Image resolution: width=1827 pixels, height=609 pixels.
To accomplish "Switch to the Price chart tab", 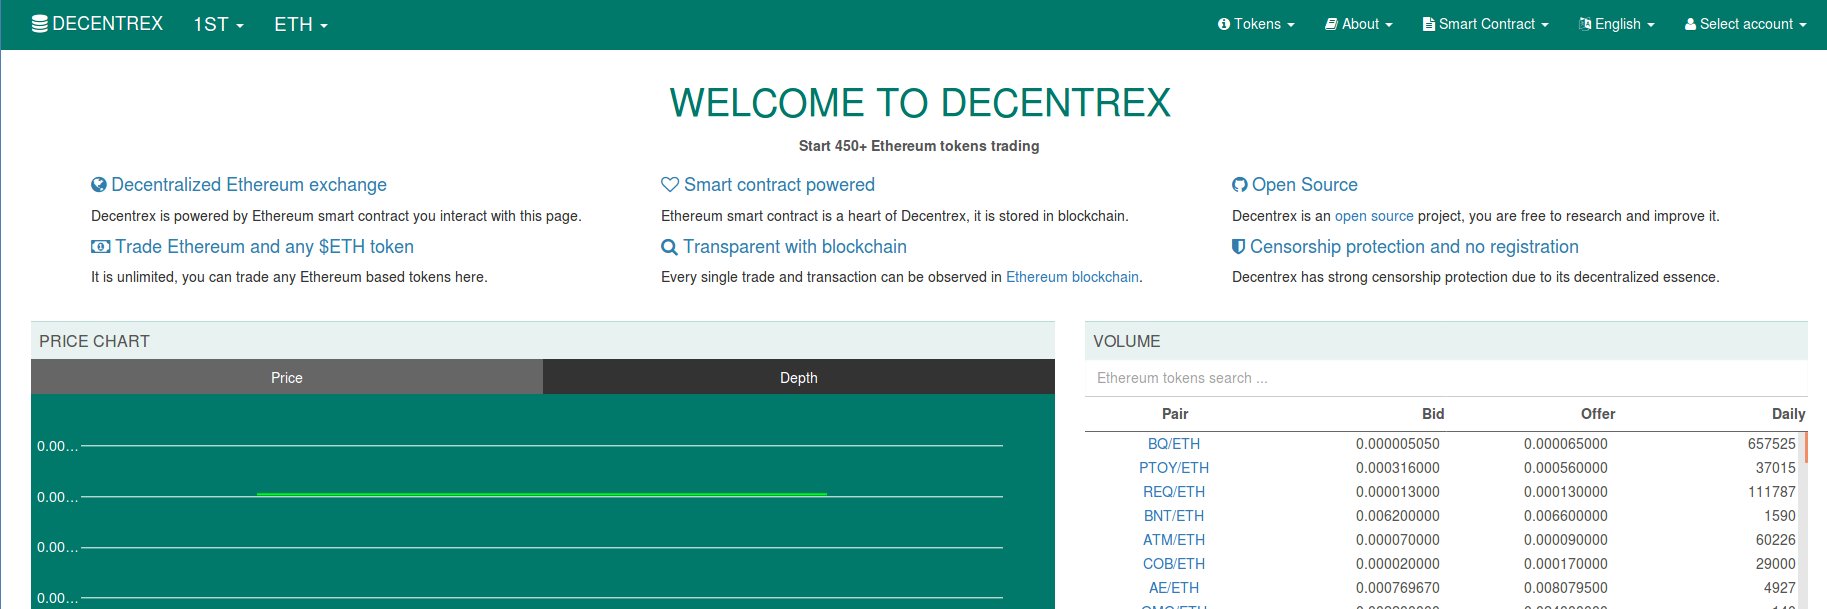I will (x=287, y=377).
